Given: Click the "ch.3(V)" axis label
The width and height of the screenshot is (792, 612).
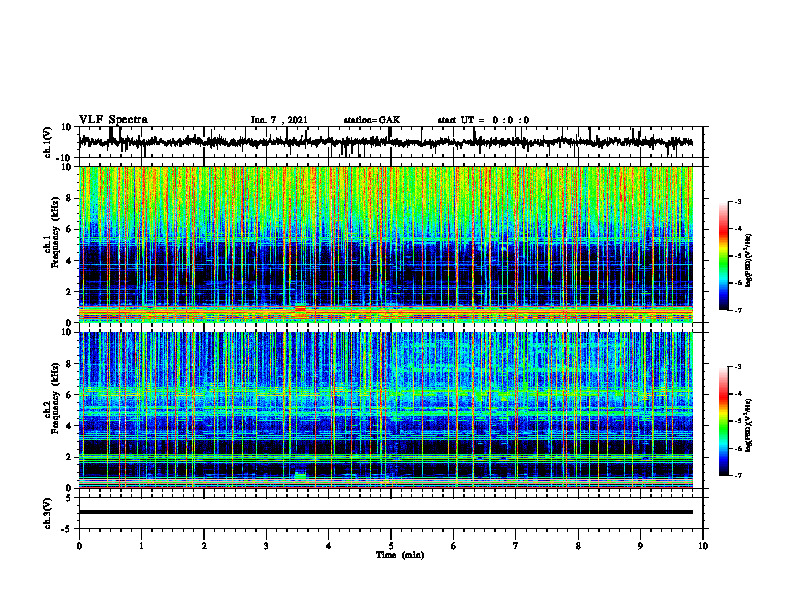Looking at the screenshot, I should click(x=48, y=513).
